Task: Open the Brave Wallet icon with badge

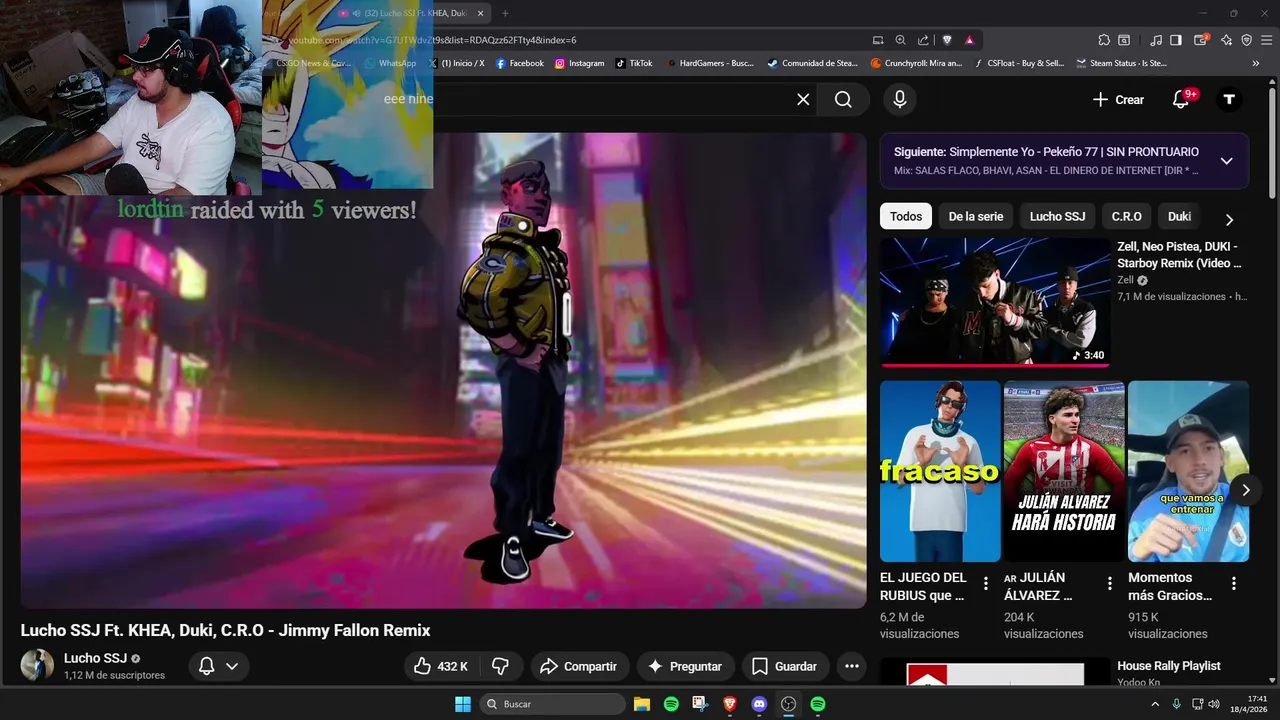Action: [1203, 40]
